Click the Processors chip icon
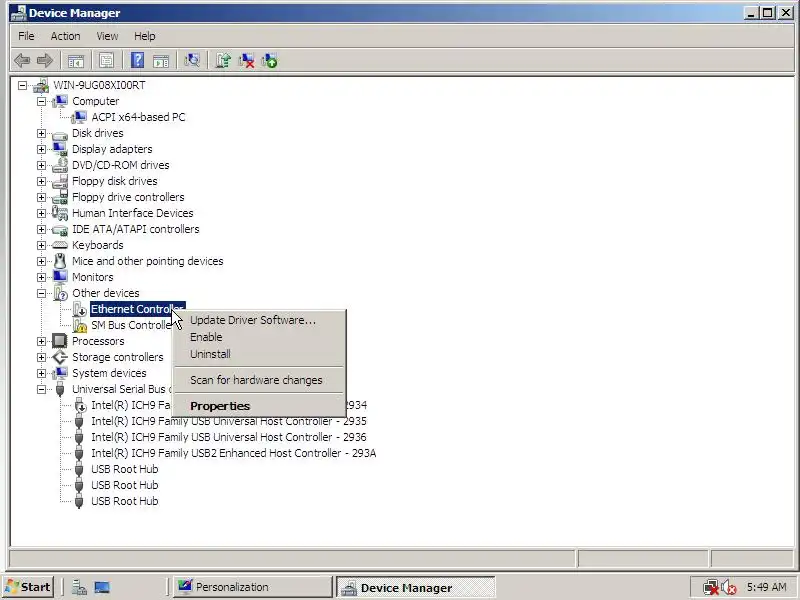Screen dimensions: 800x600 tap(60, 341)
